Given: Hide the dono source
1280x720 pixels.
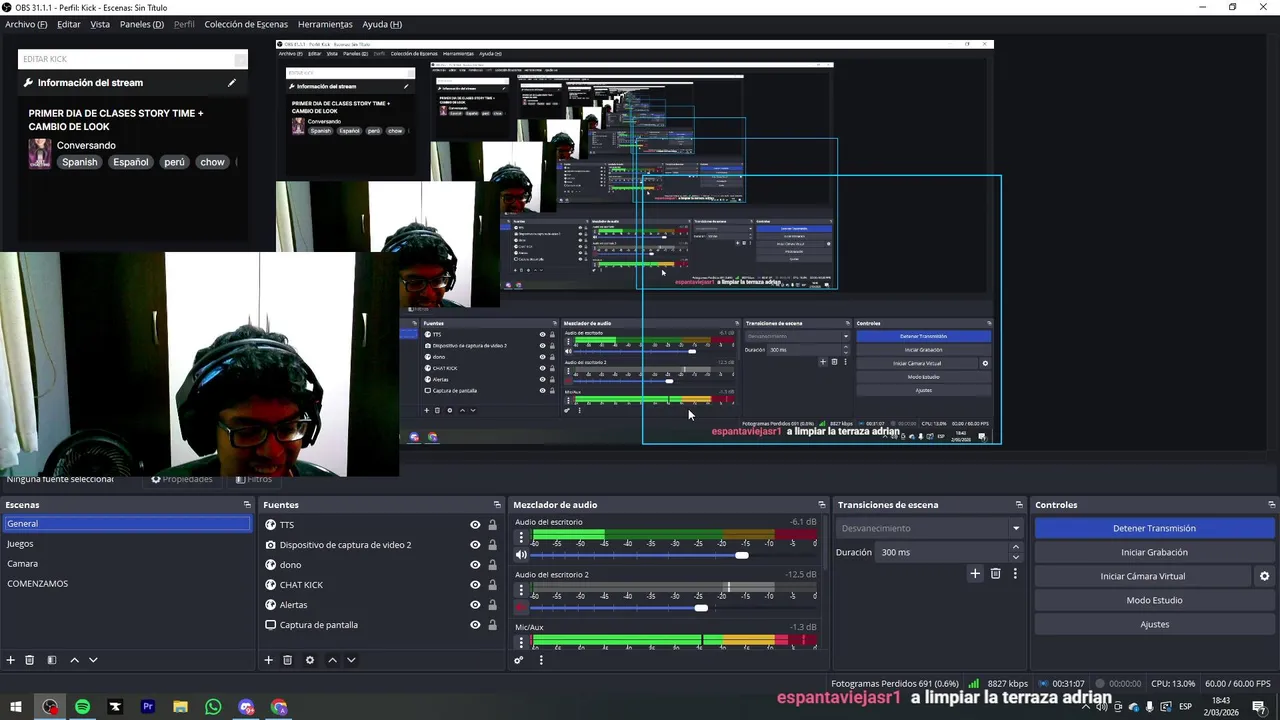Looking at the screenshot, I should 475,565.
